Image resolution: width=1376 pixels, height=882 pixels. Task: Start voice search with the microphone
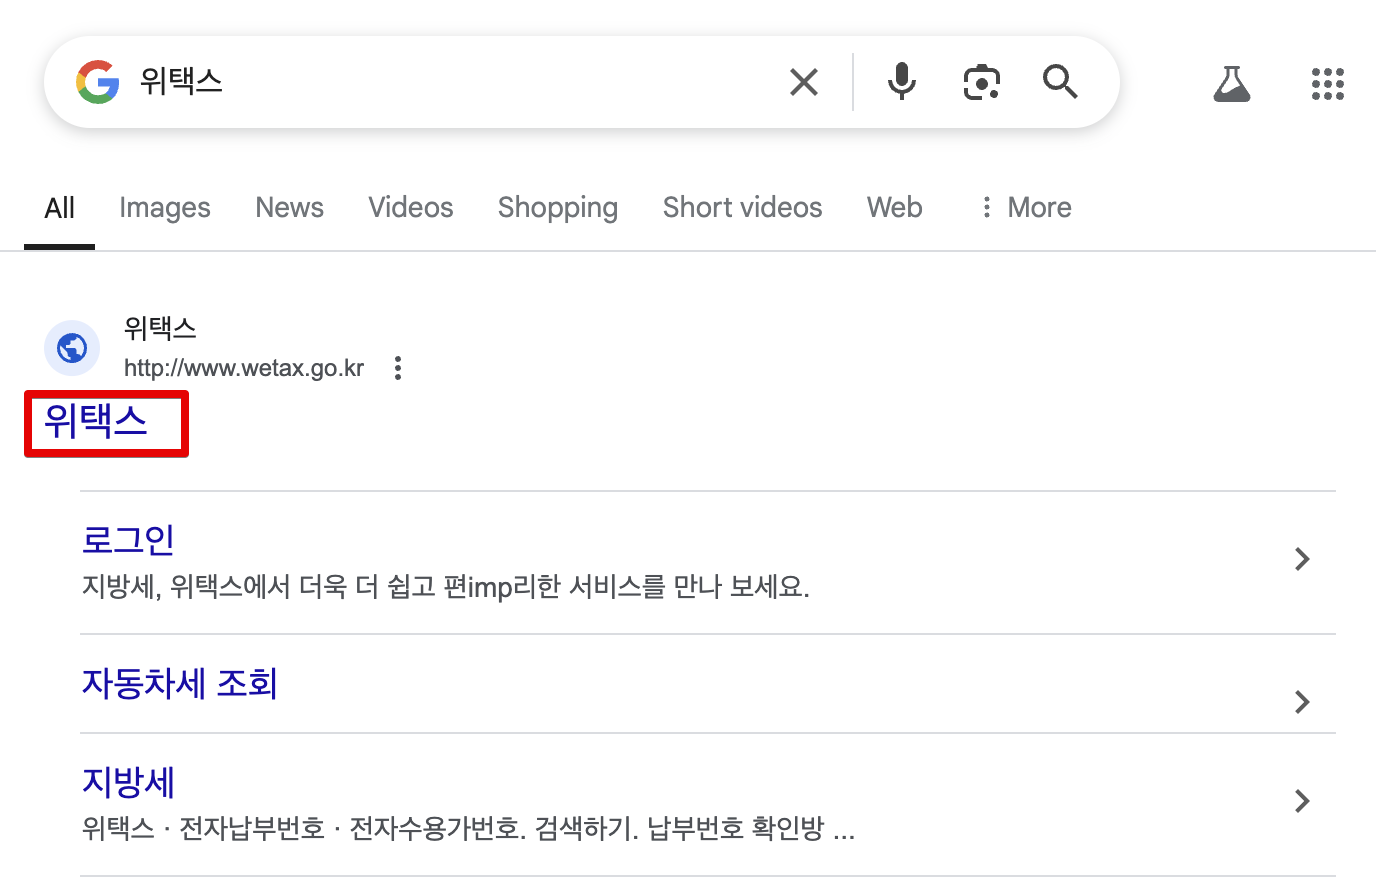902,82
